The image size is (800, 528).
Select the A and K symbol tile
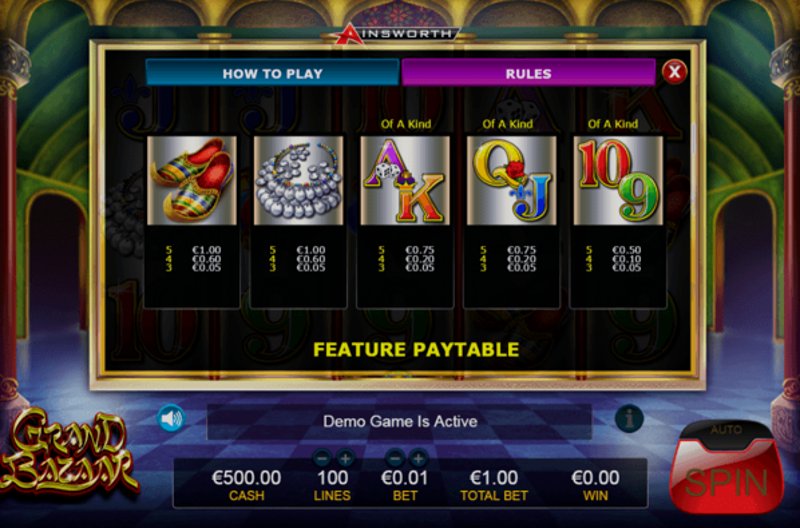(405, 180)
